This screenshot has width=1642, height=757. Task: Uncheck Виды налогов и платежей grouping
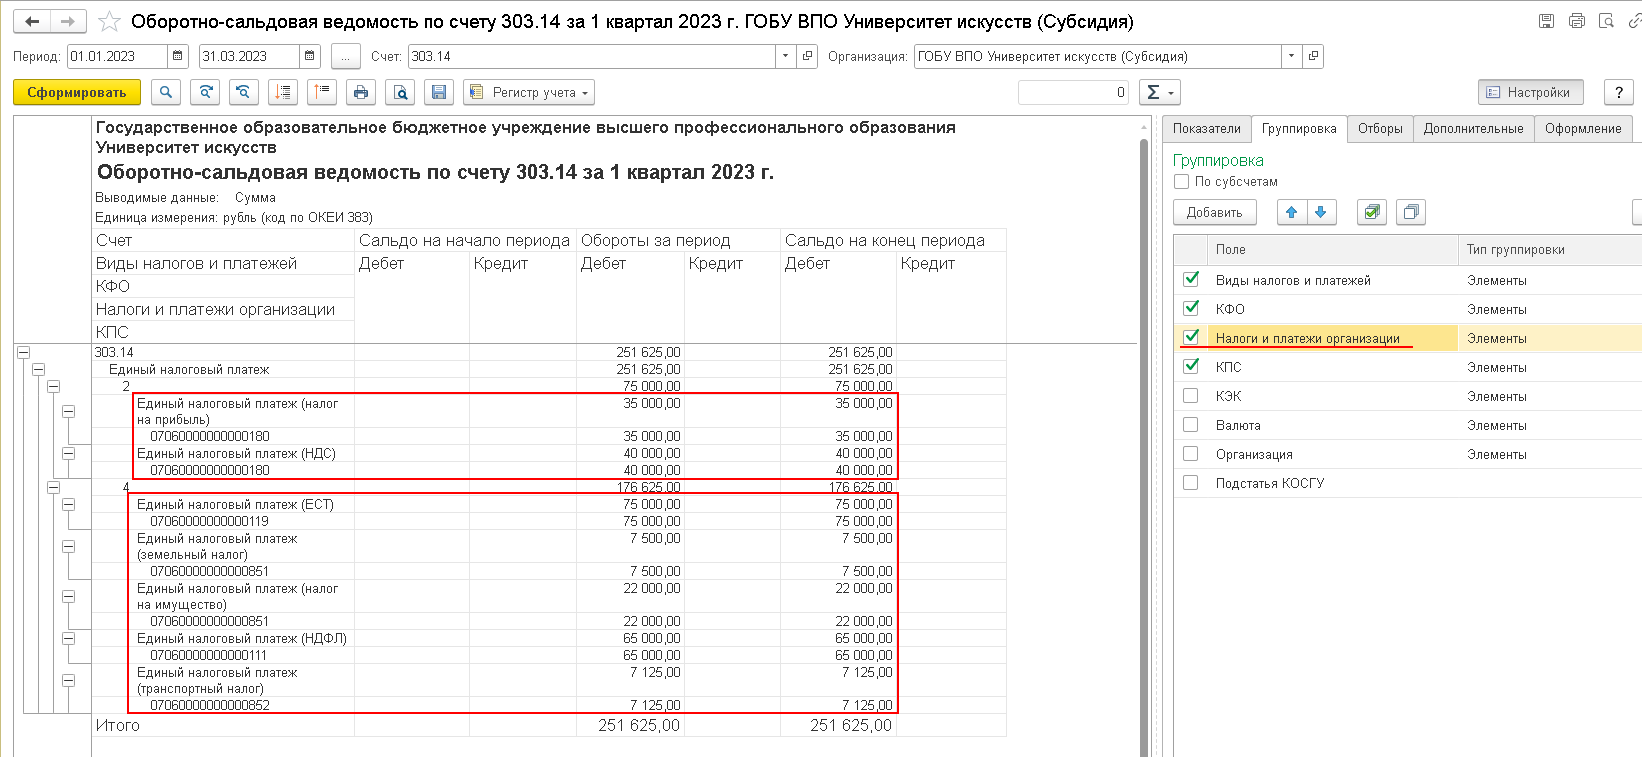pyautogui.click(x=1191, y=279)
